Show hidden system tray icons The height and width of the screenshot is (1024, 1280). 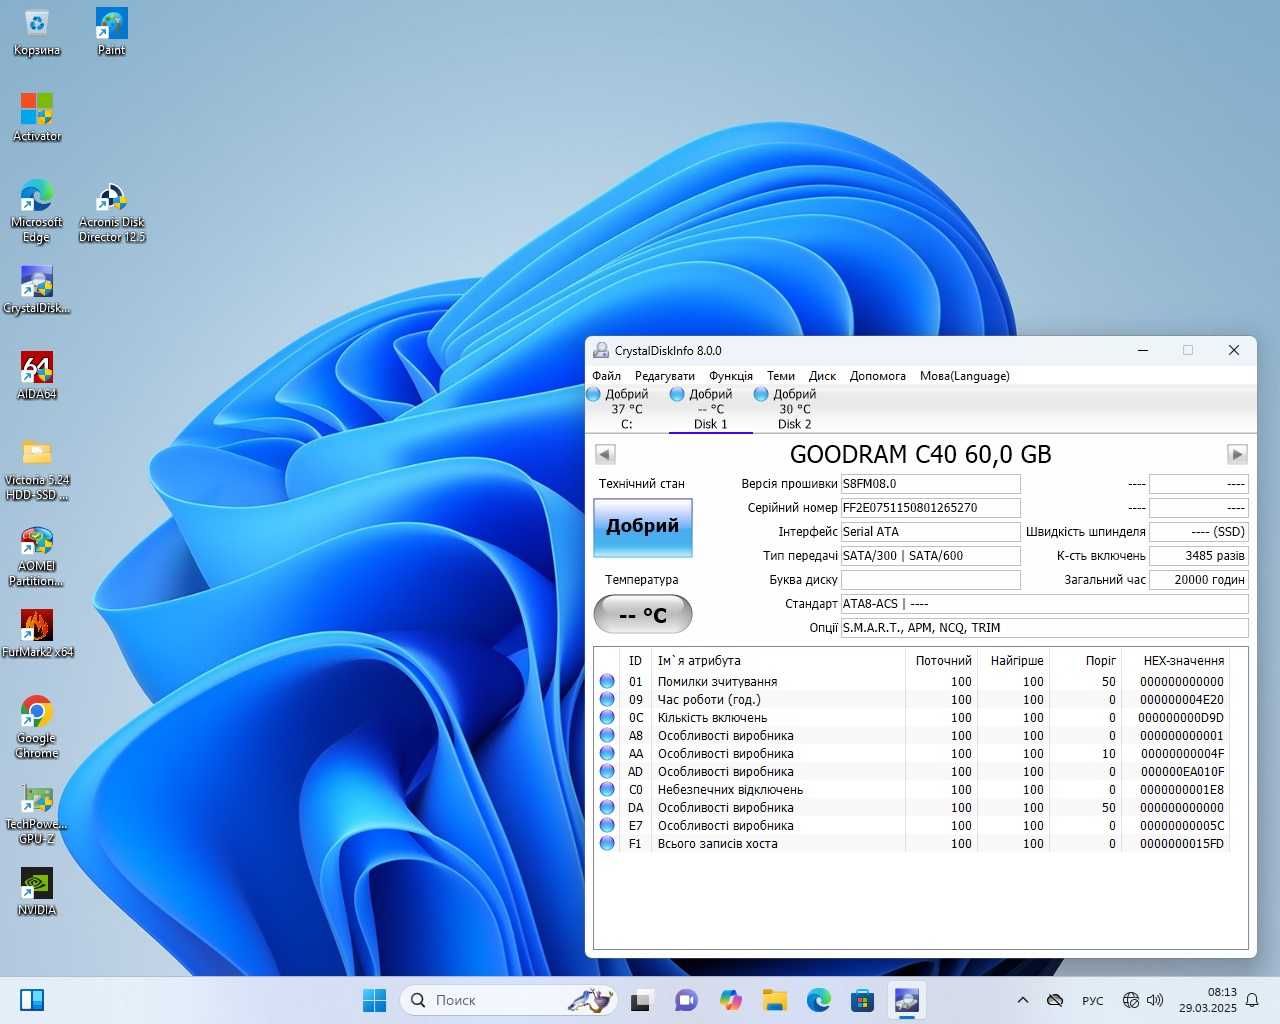[1022, 1000]
